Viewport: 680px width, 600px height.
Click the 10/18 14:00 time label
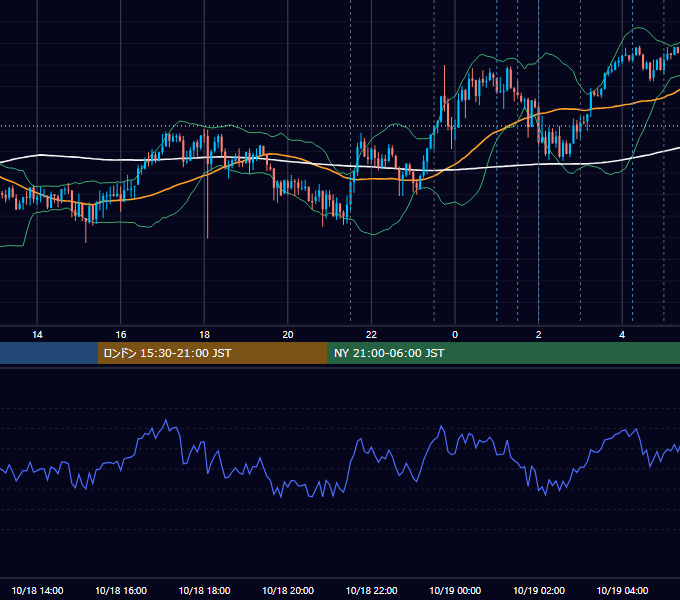[37, 590]
